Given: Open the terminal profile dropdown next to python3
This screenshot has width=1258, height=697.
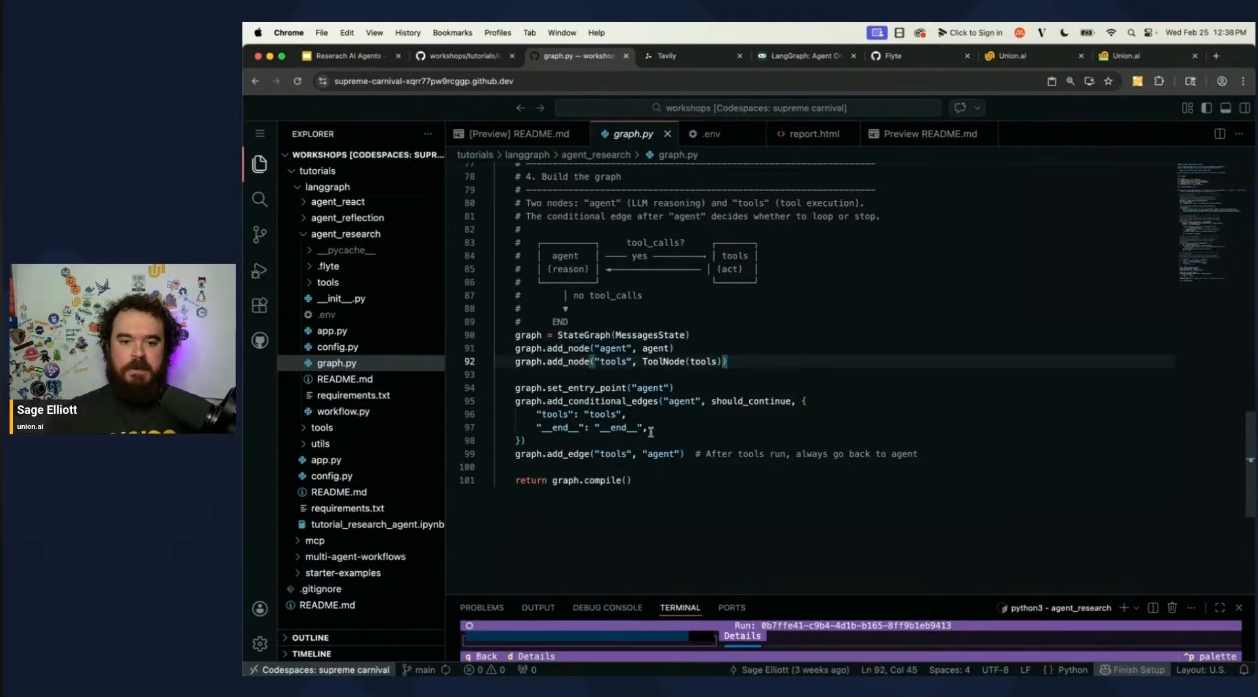Looking at the screenshot, I should tap(1136, 607).
